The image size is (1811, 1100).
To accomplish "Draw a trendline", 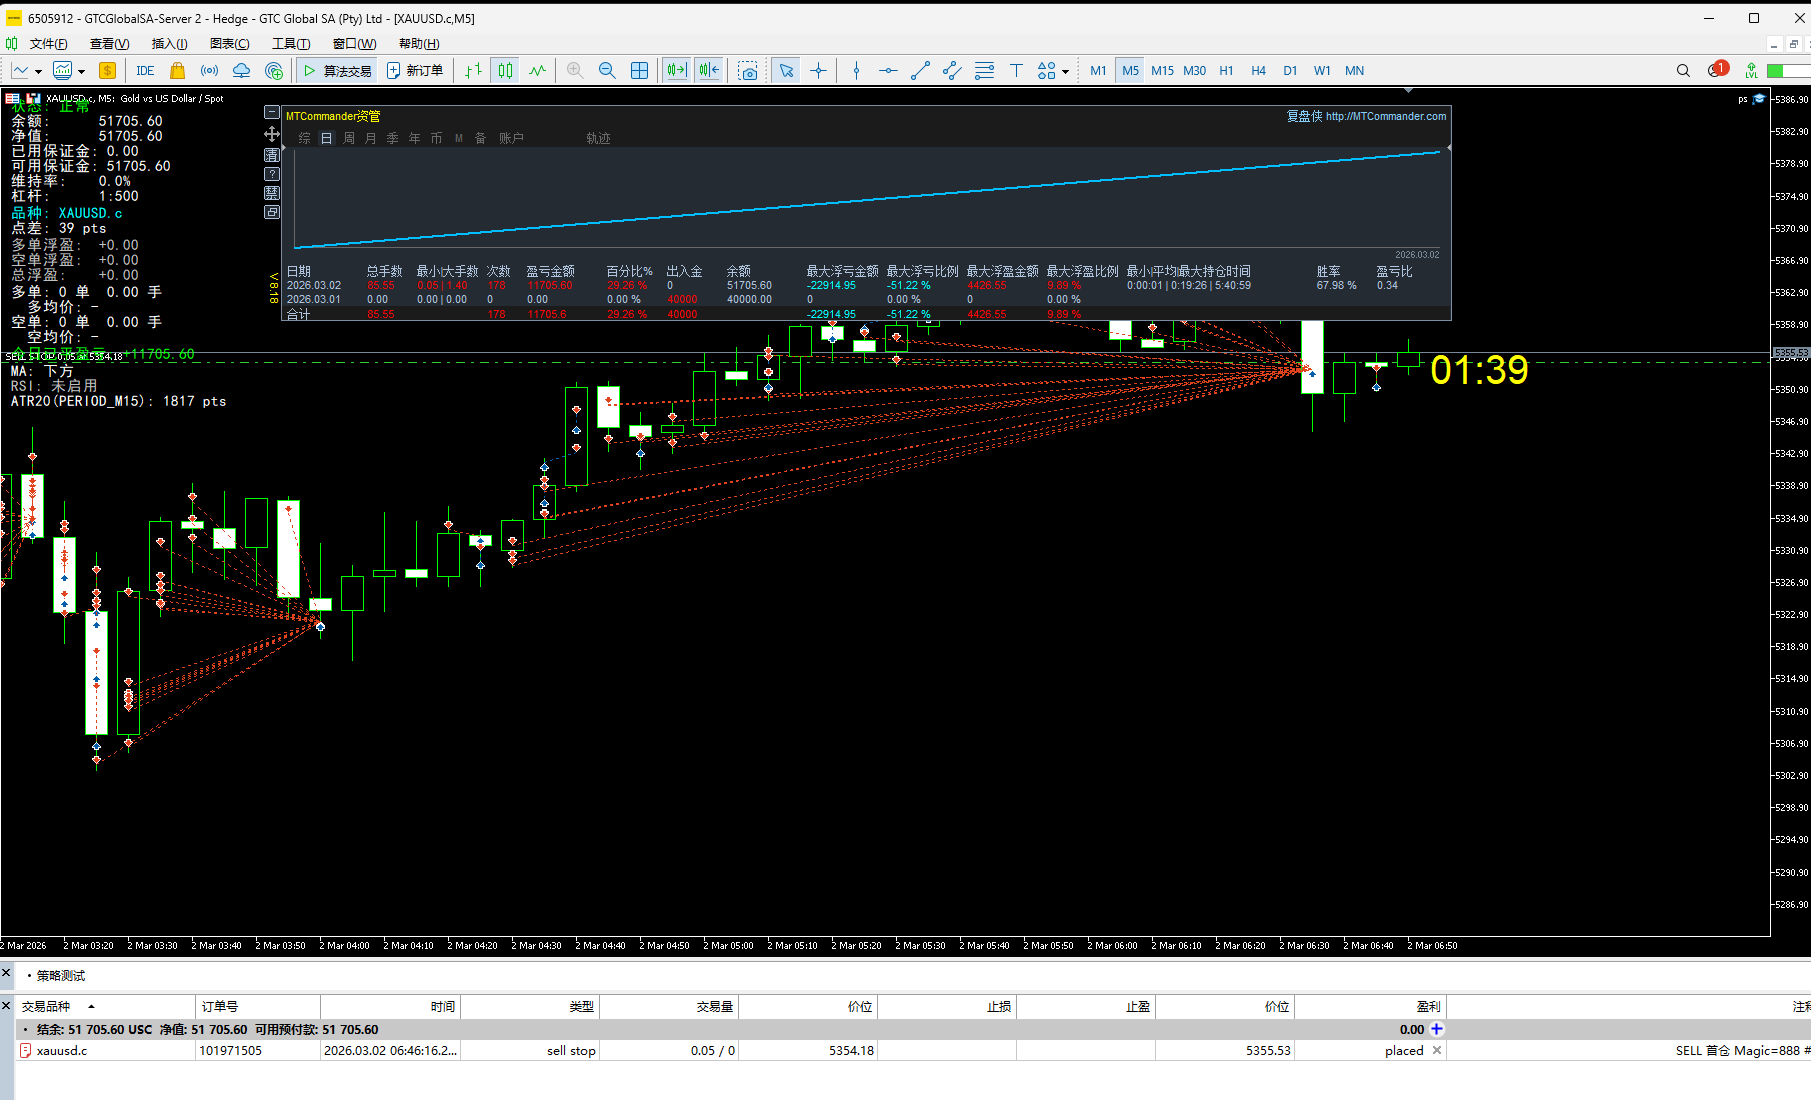I will click(x=920, y=70).
